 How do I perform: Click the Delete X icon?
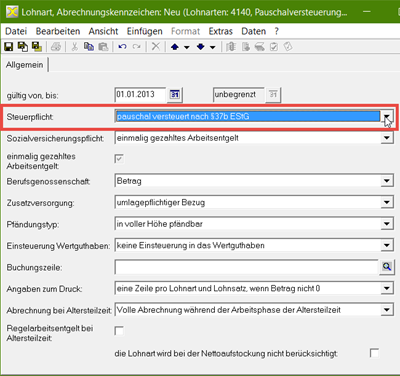click(x=156, y=46)
